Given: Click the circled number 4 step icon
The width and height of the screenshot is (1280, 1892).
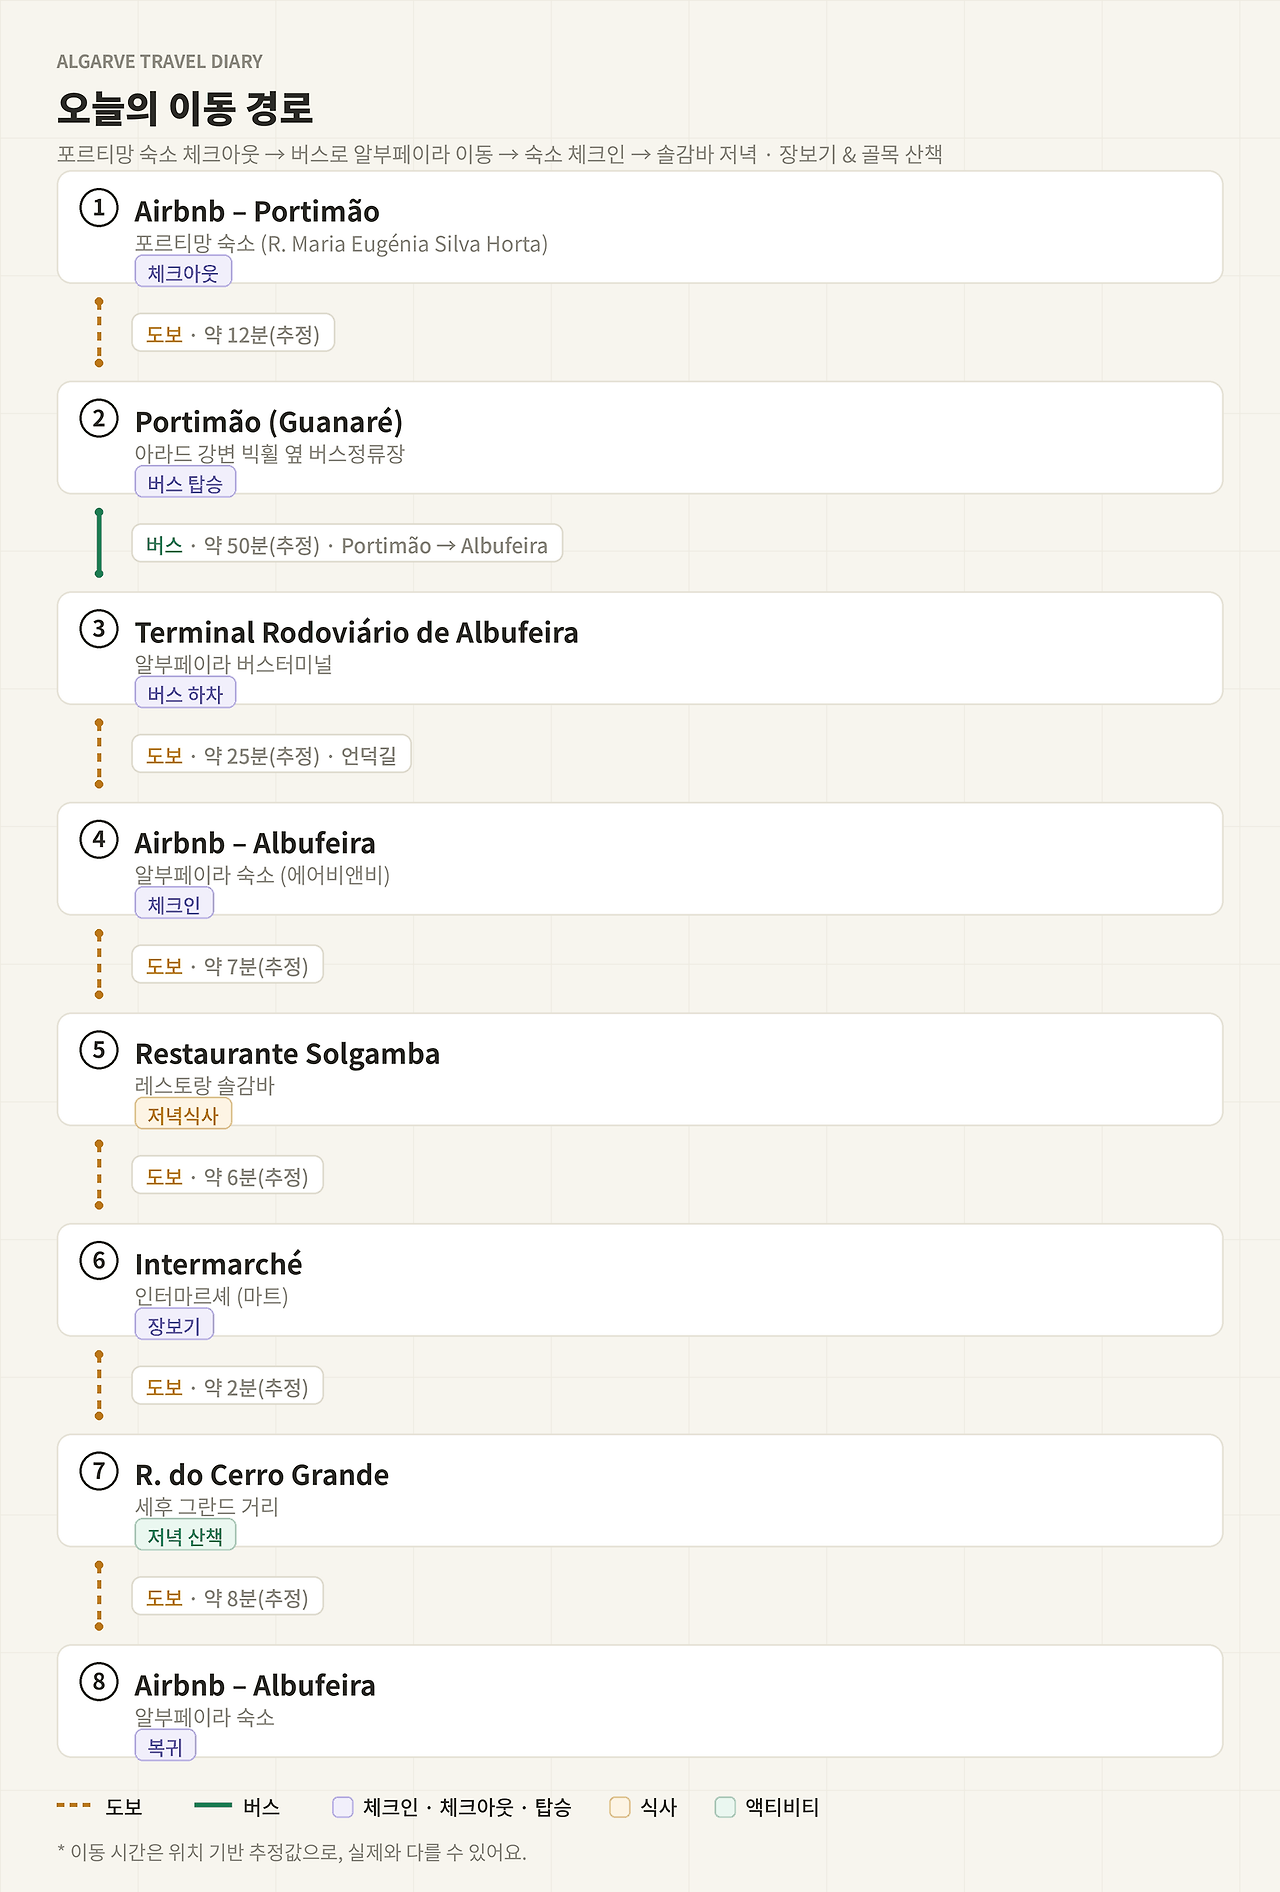Looking at the screenshot, I should pos(99,839).
